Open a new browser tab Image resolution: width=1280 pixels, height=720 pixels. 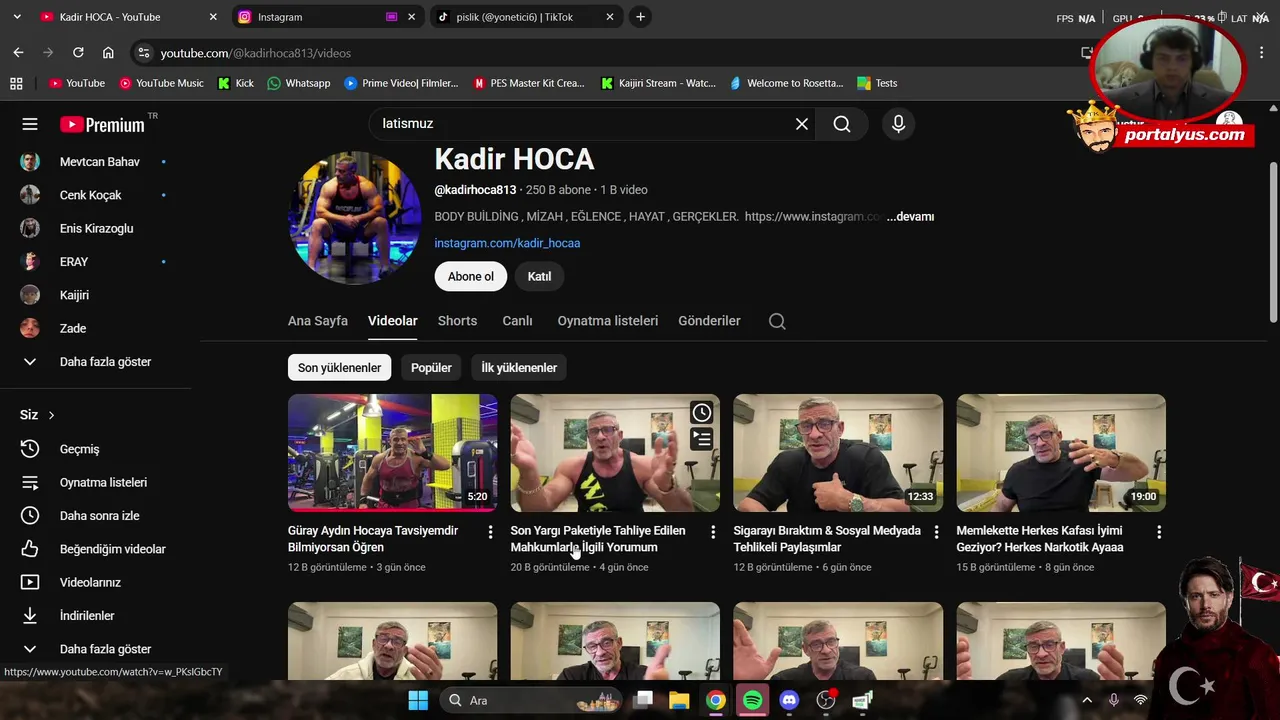click(640, 17)
